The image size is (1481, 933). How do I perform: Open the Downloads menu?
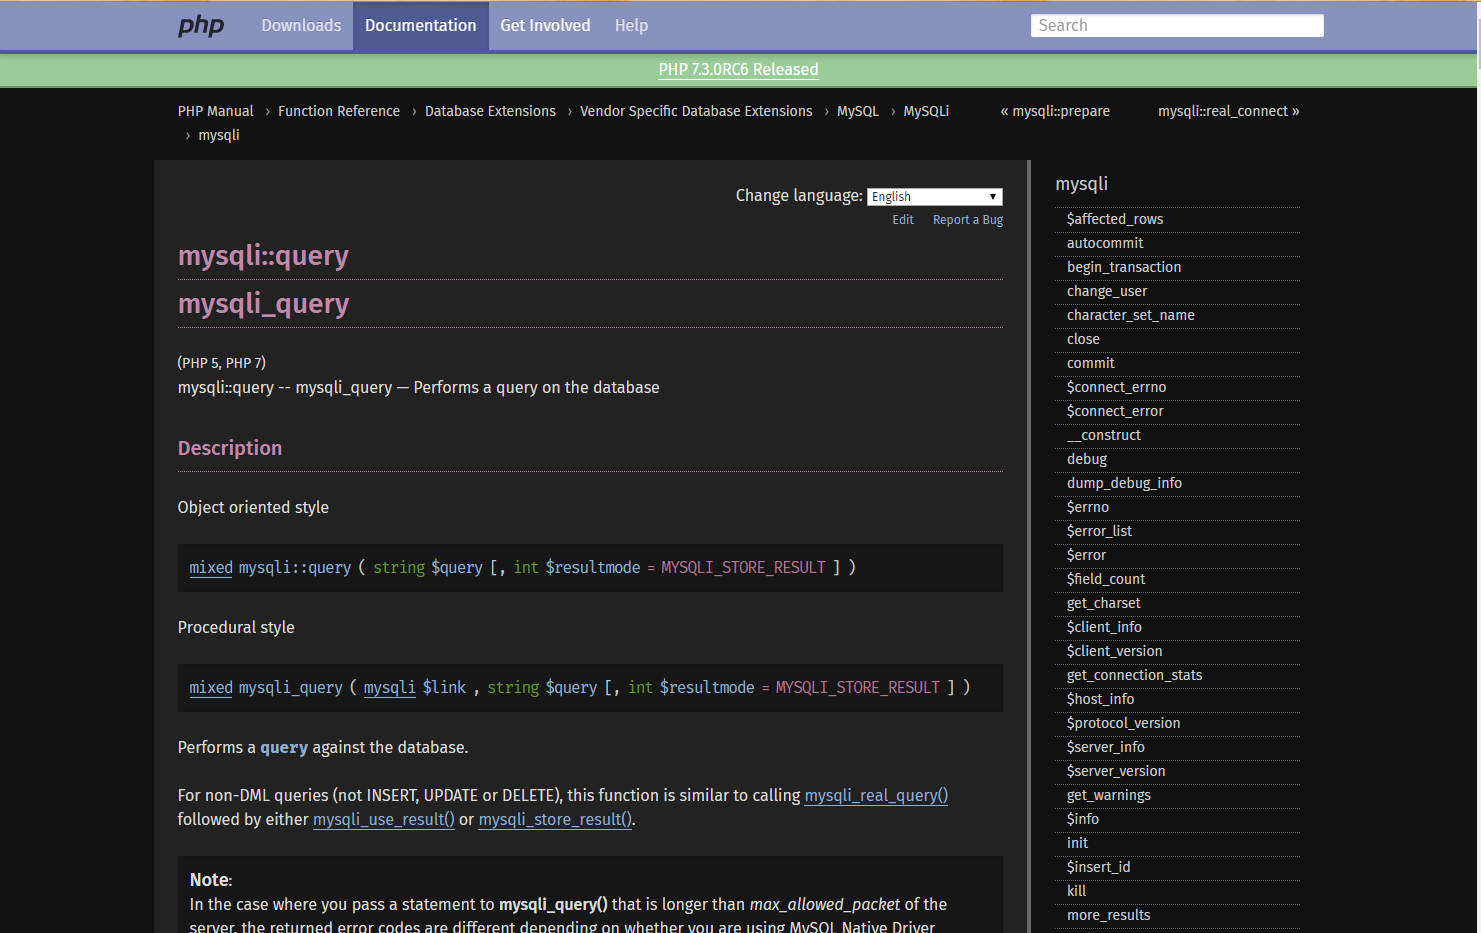[301, 25]
